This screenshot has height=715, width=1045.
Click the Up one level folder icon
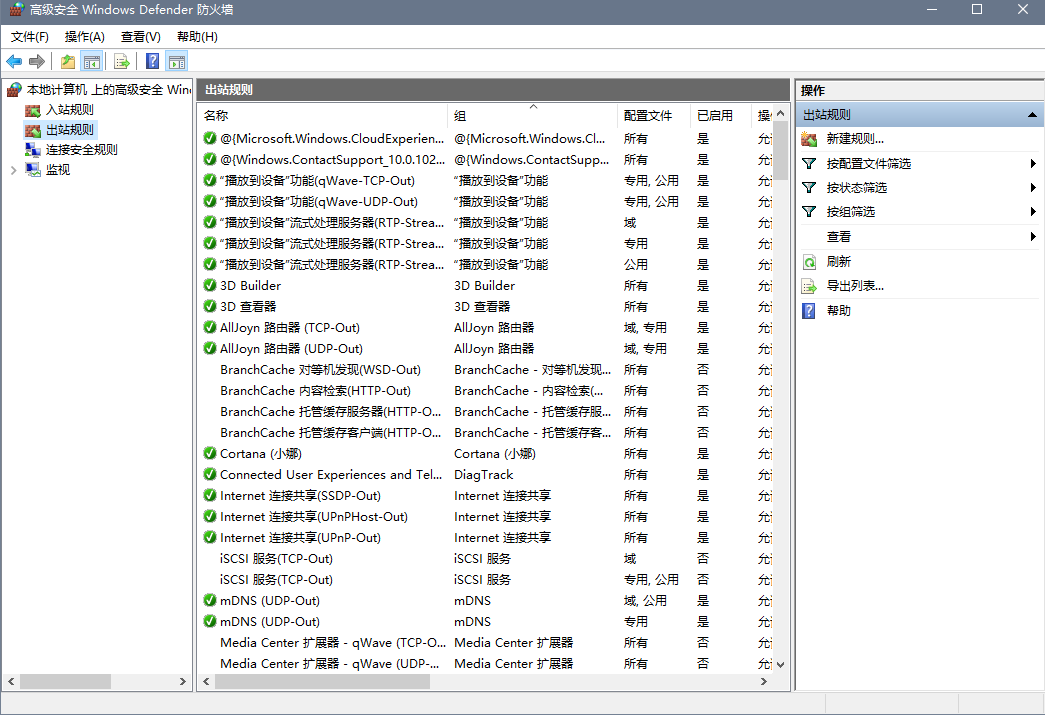tap(67, 61)
